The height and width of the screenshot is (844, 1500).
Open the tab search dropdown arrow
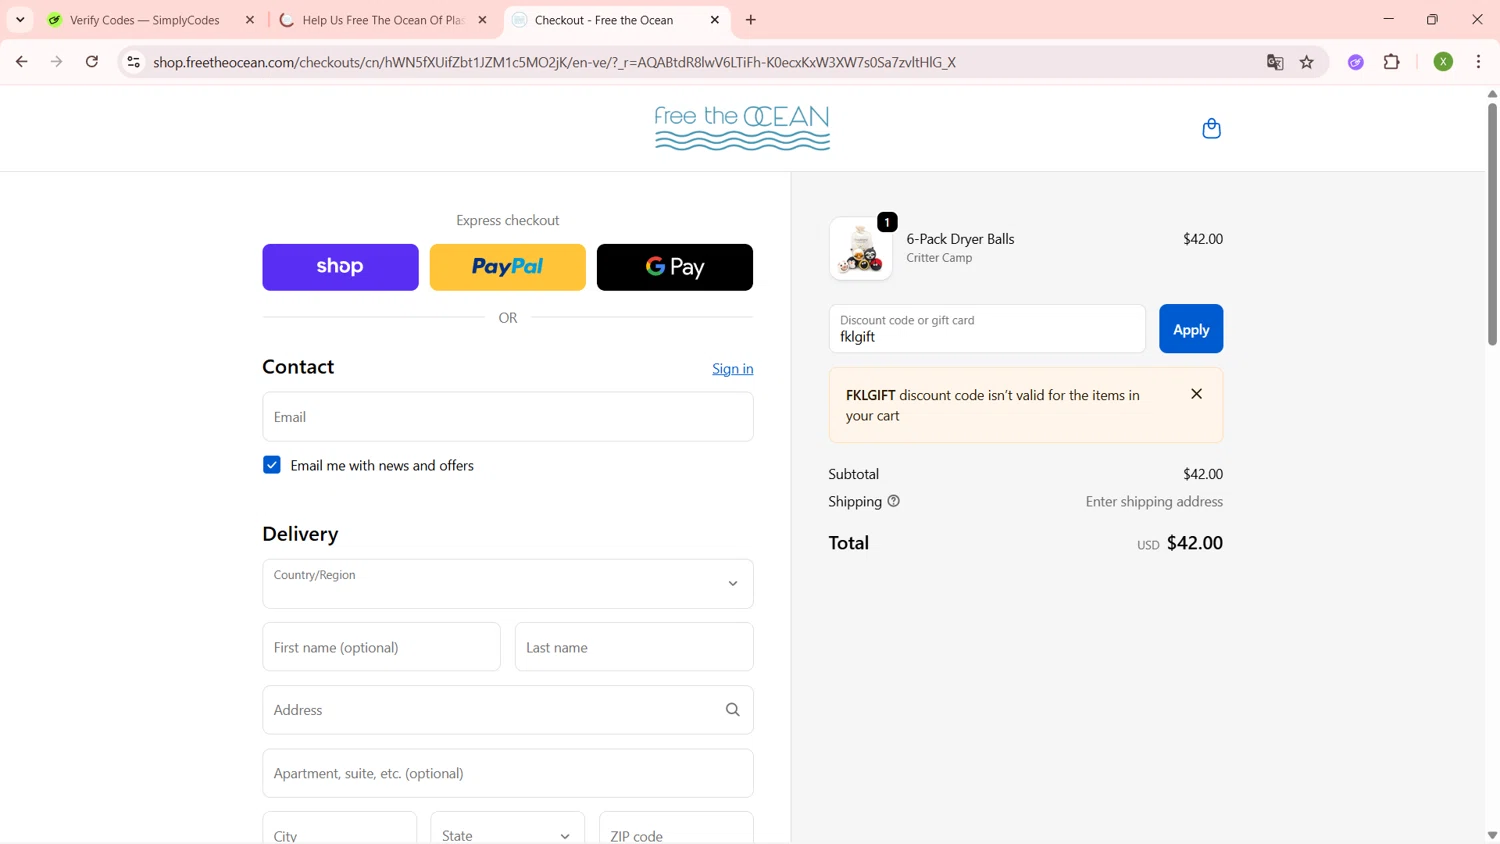pyautogui.click(x=20, y=20)
